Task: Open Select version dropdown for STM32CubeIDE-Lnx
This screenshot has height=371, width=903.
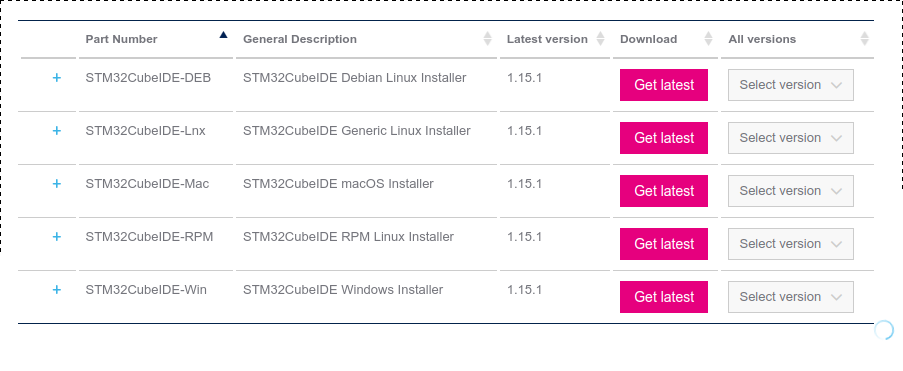Action: coord(791,138)
